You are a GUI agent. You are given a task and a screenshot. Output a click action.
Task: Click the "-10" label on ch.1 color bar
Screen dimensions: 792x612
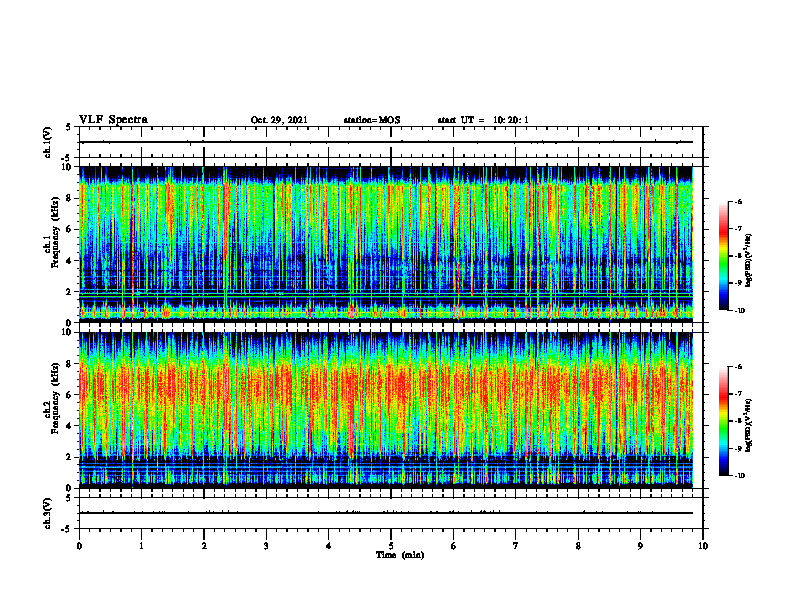click(x=740, y=311)
